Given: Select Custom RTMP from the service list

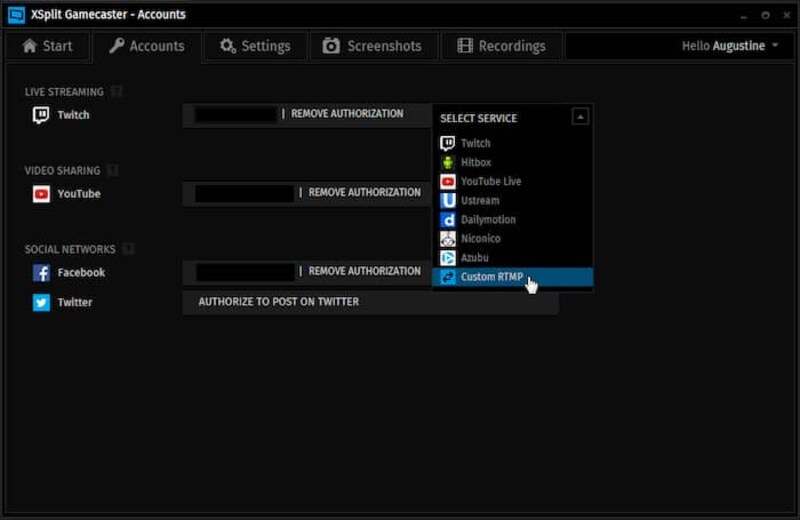Looking at the screenshot, I should pyautogui.click(x=512, y=277).
